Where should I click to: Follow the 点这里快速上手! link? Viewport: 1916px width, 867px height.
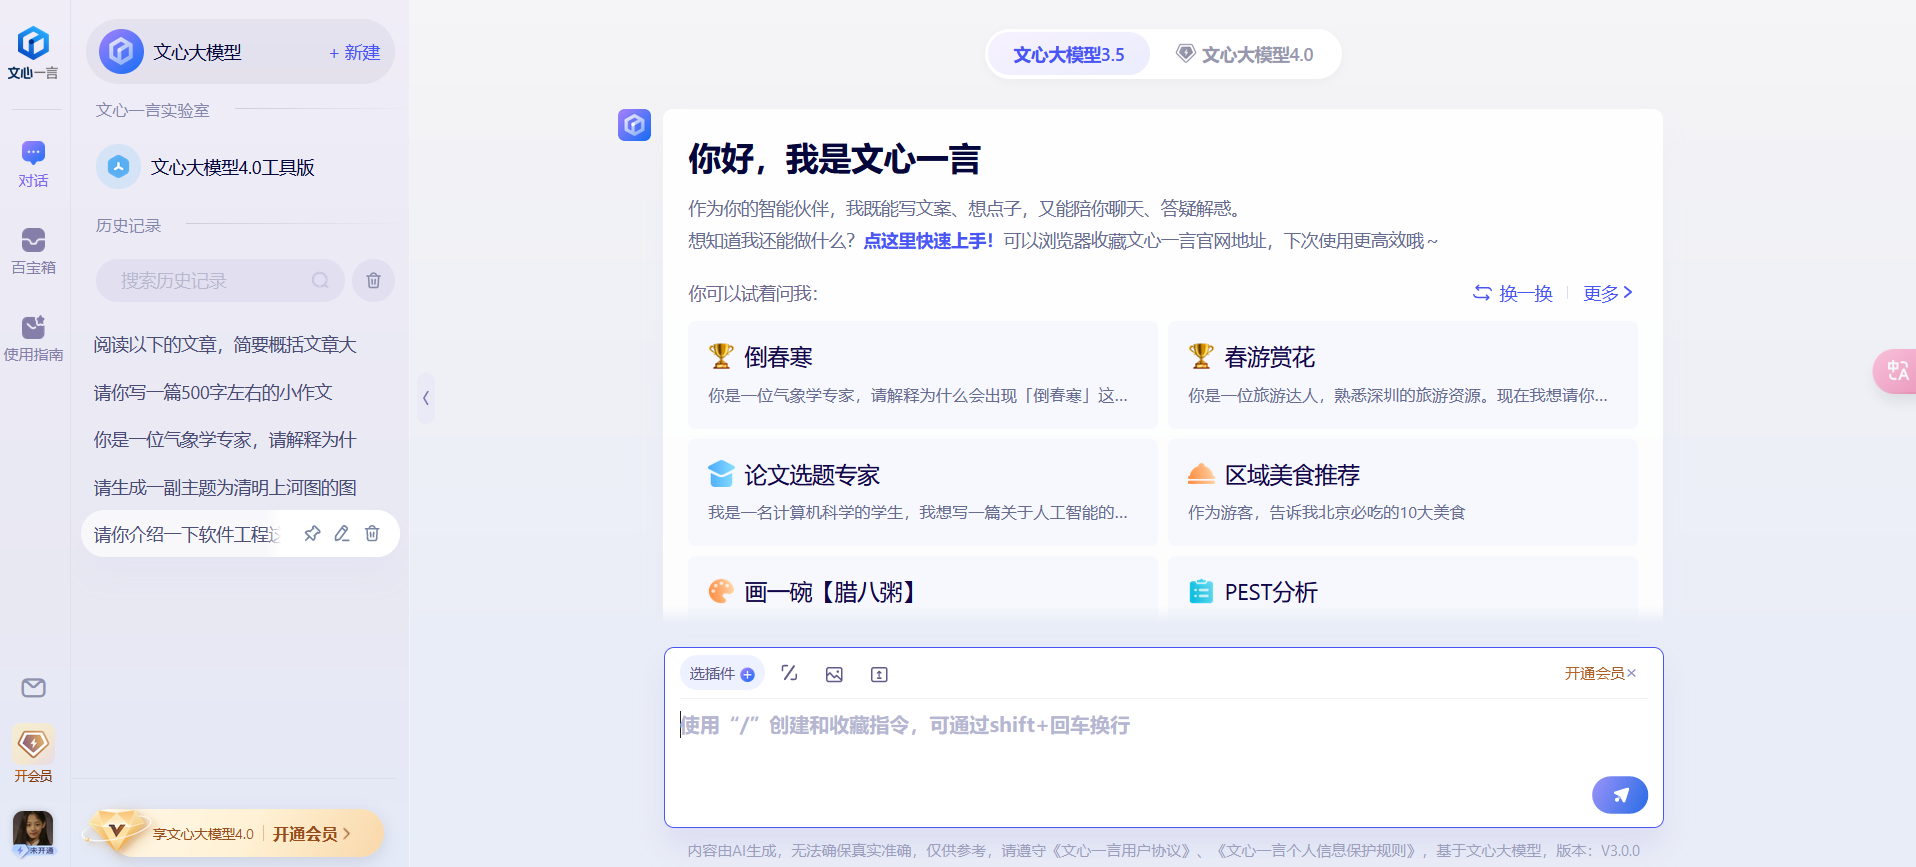pyautogui.click(x=928, y=241)
